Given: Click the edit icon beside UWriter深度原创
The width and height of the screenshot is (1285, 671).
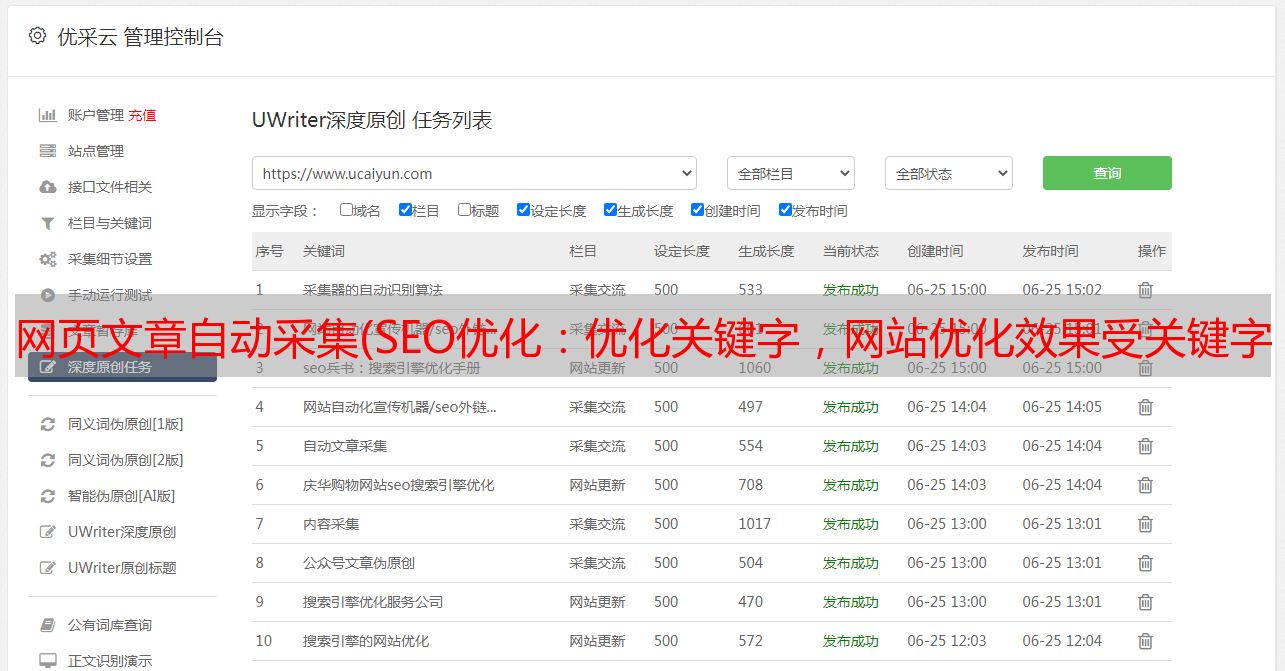Looking at the screenshot, I should pyautogui.click(x=47, y=532).
